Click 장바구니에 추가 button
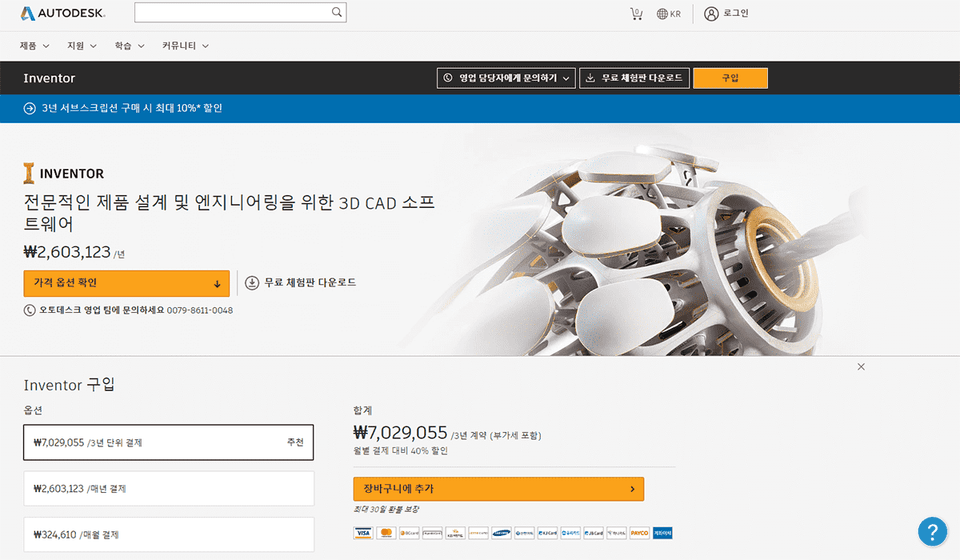 498,489
